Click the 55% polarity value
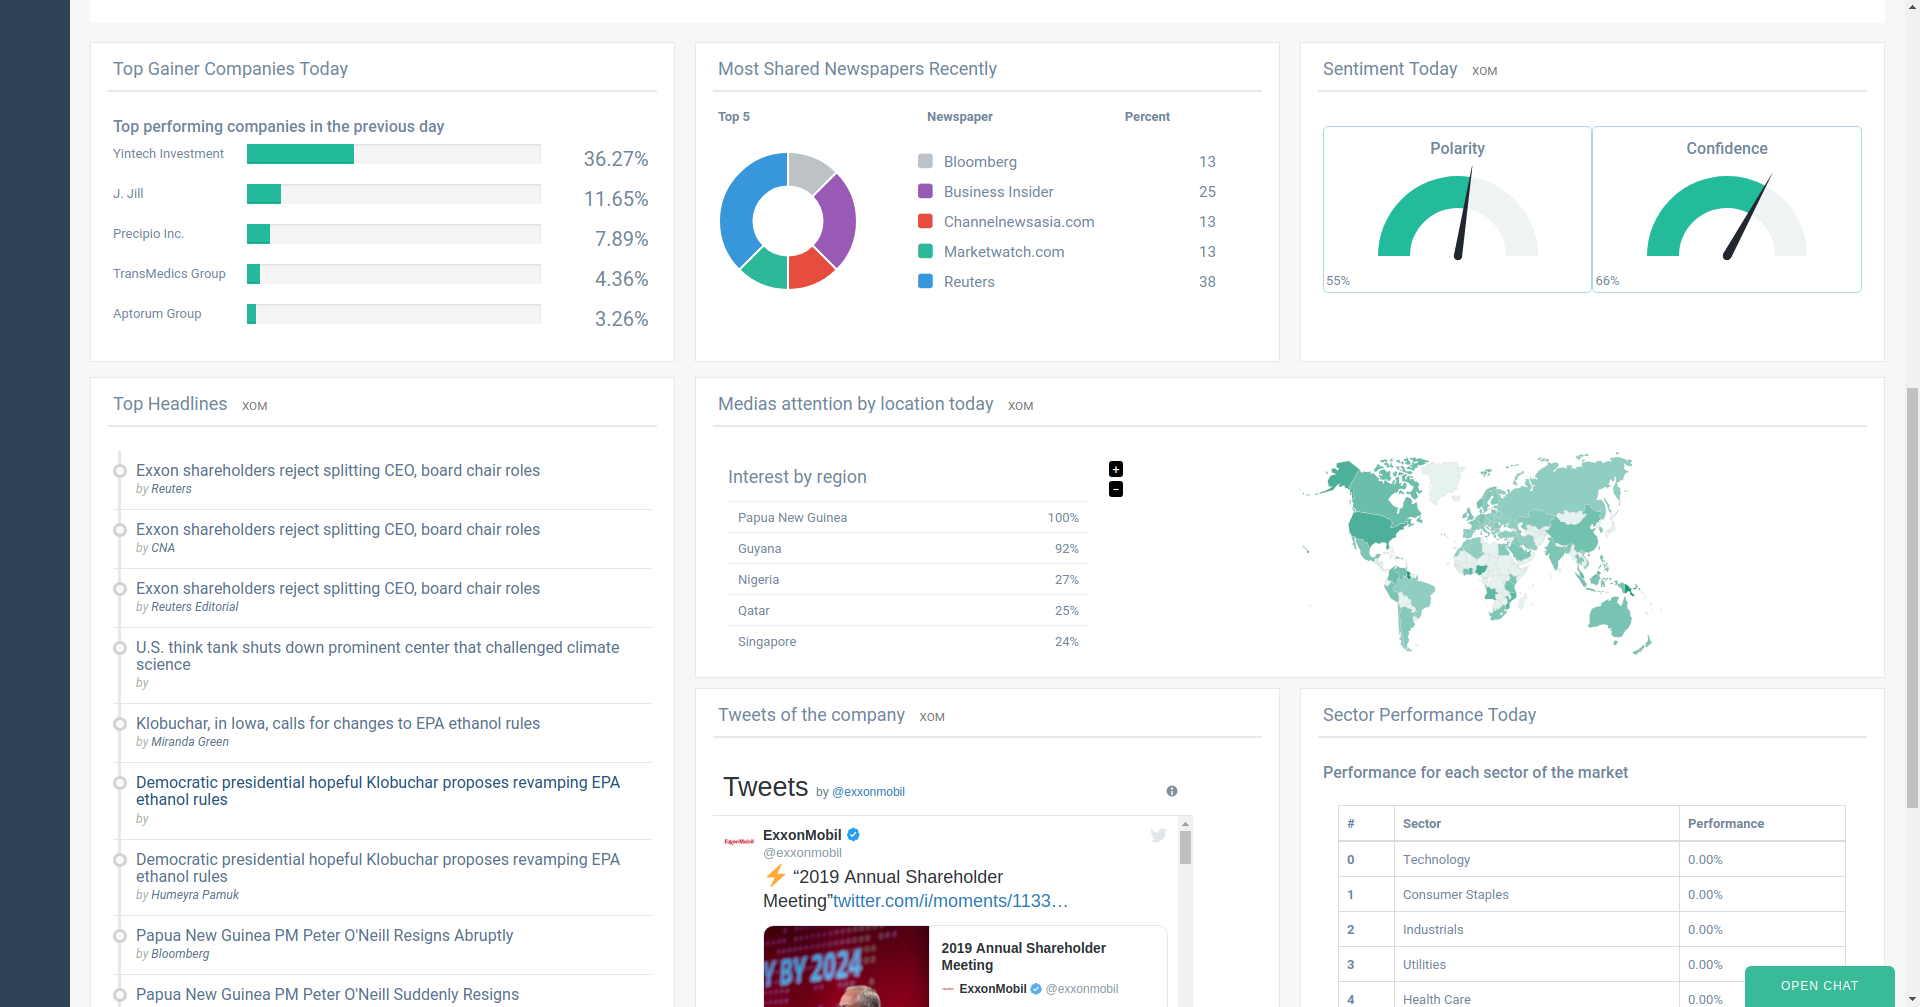 point(1338,281)
